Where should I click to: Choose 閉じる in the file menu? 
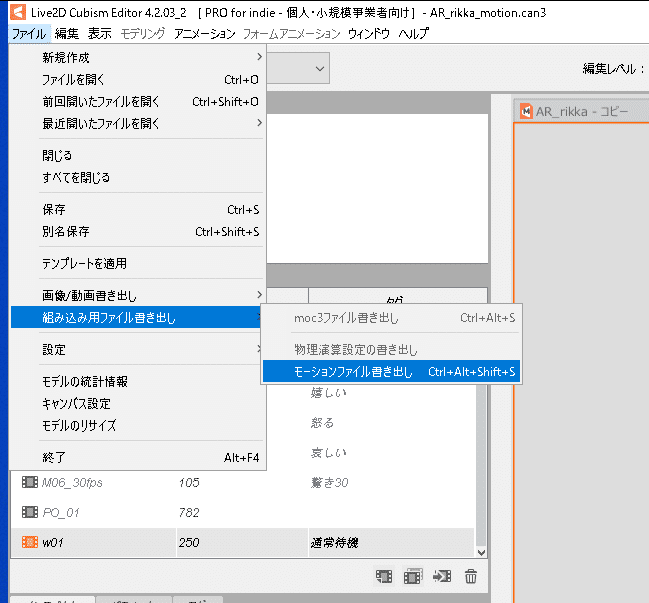pyautogui.click(x=138, y=155)
